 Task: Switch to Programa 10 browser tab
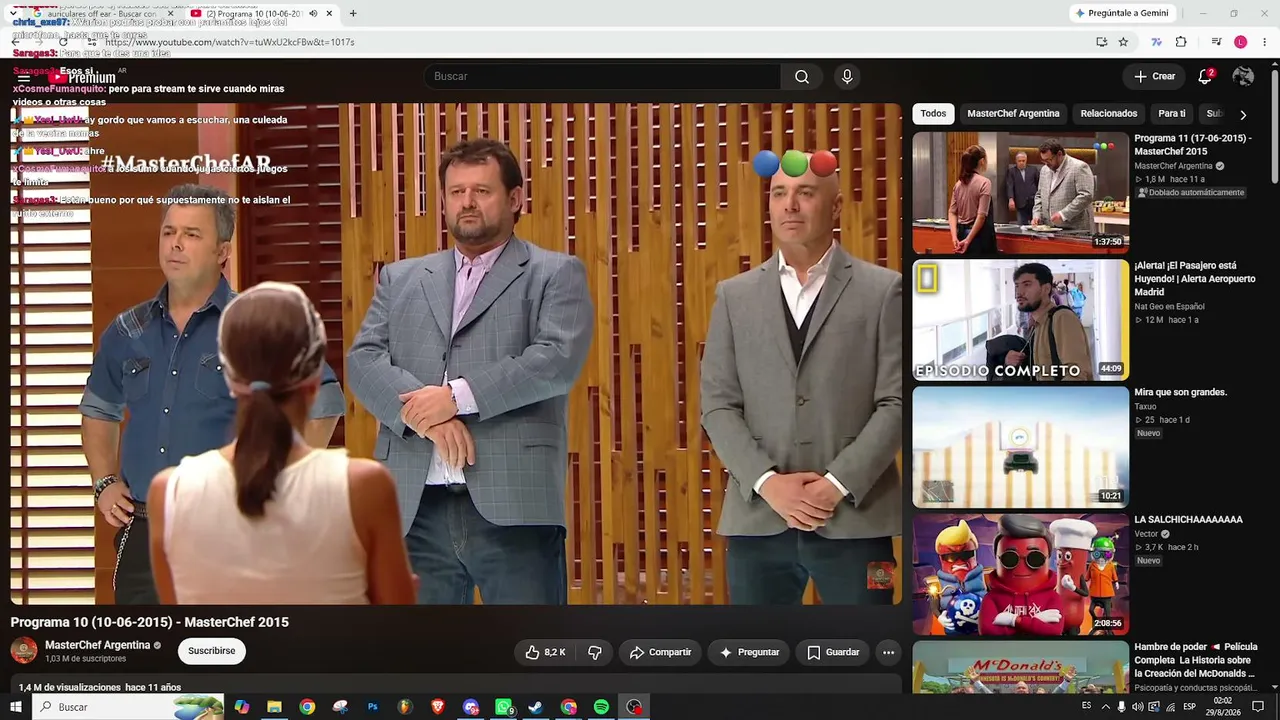pyautogui.click(x=262, y=13)
